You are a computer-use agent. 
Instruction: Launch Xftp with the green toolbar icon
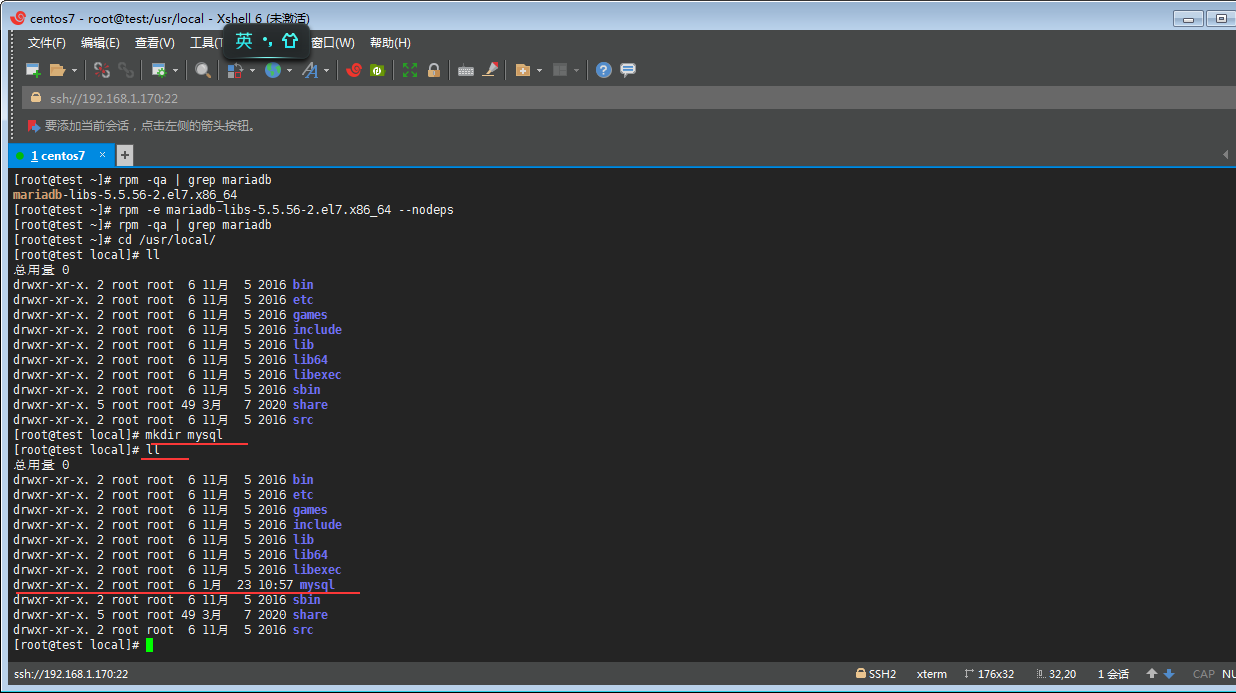coord(377,70)
